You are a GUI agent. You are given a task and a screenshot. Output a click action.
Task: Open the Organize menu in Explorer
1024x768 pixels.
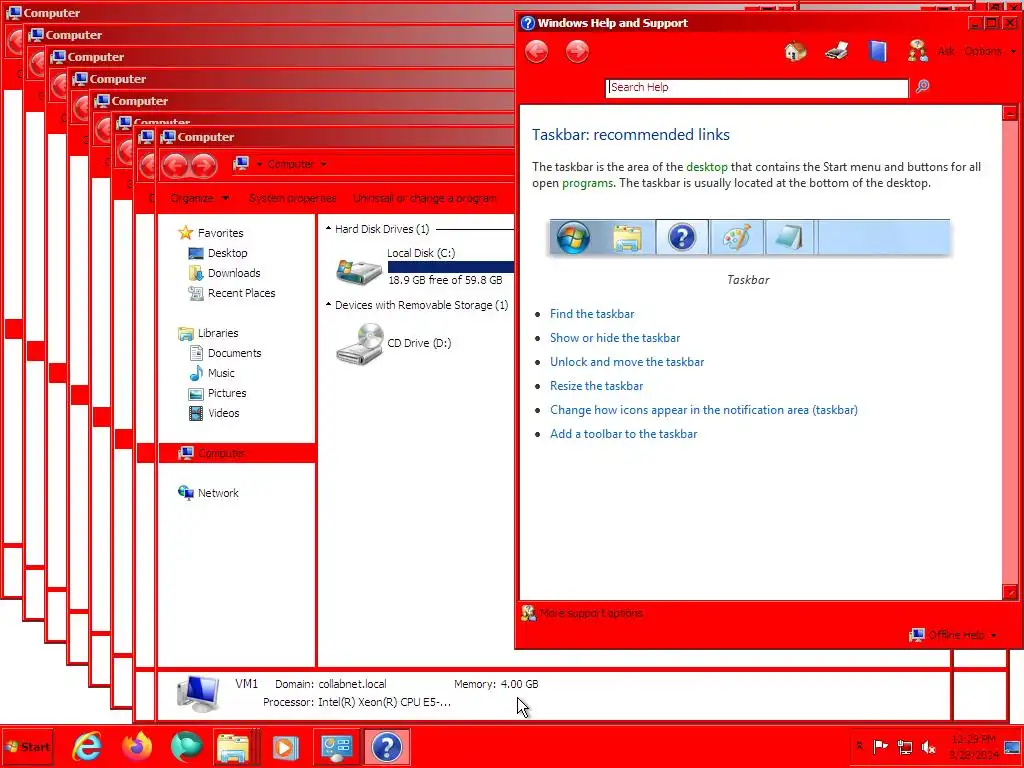coord(200,199)
